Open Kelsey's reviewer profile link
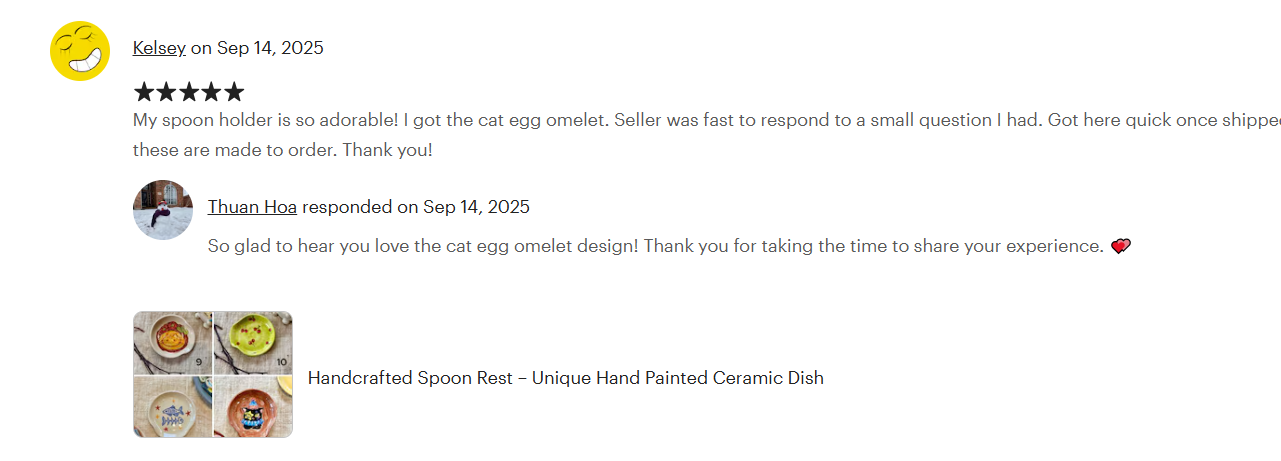 159,48
